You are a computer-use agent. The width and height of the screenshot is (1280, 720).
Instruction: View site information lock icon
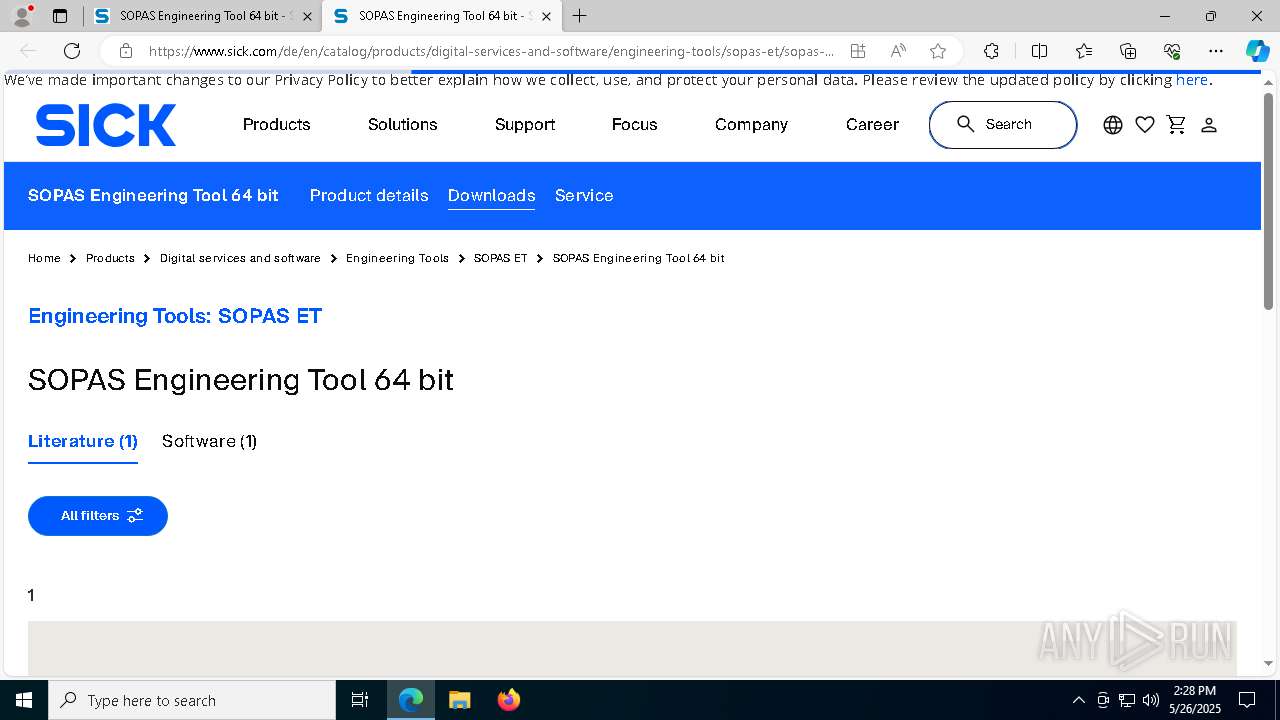coord(125,51)
